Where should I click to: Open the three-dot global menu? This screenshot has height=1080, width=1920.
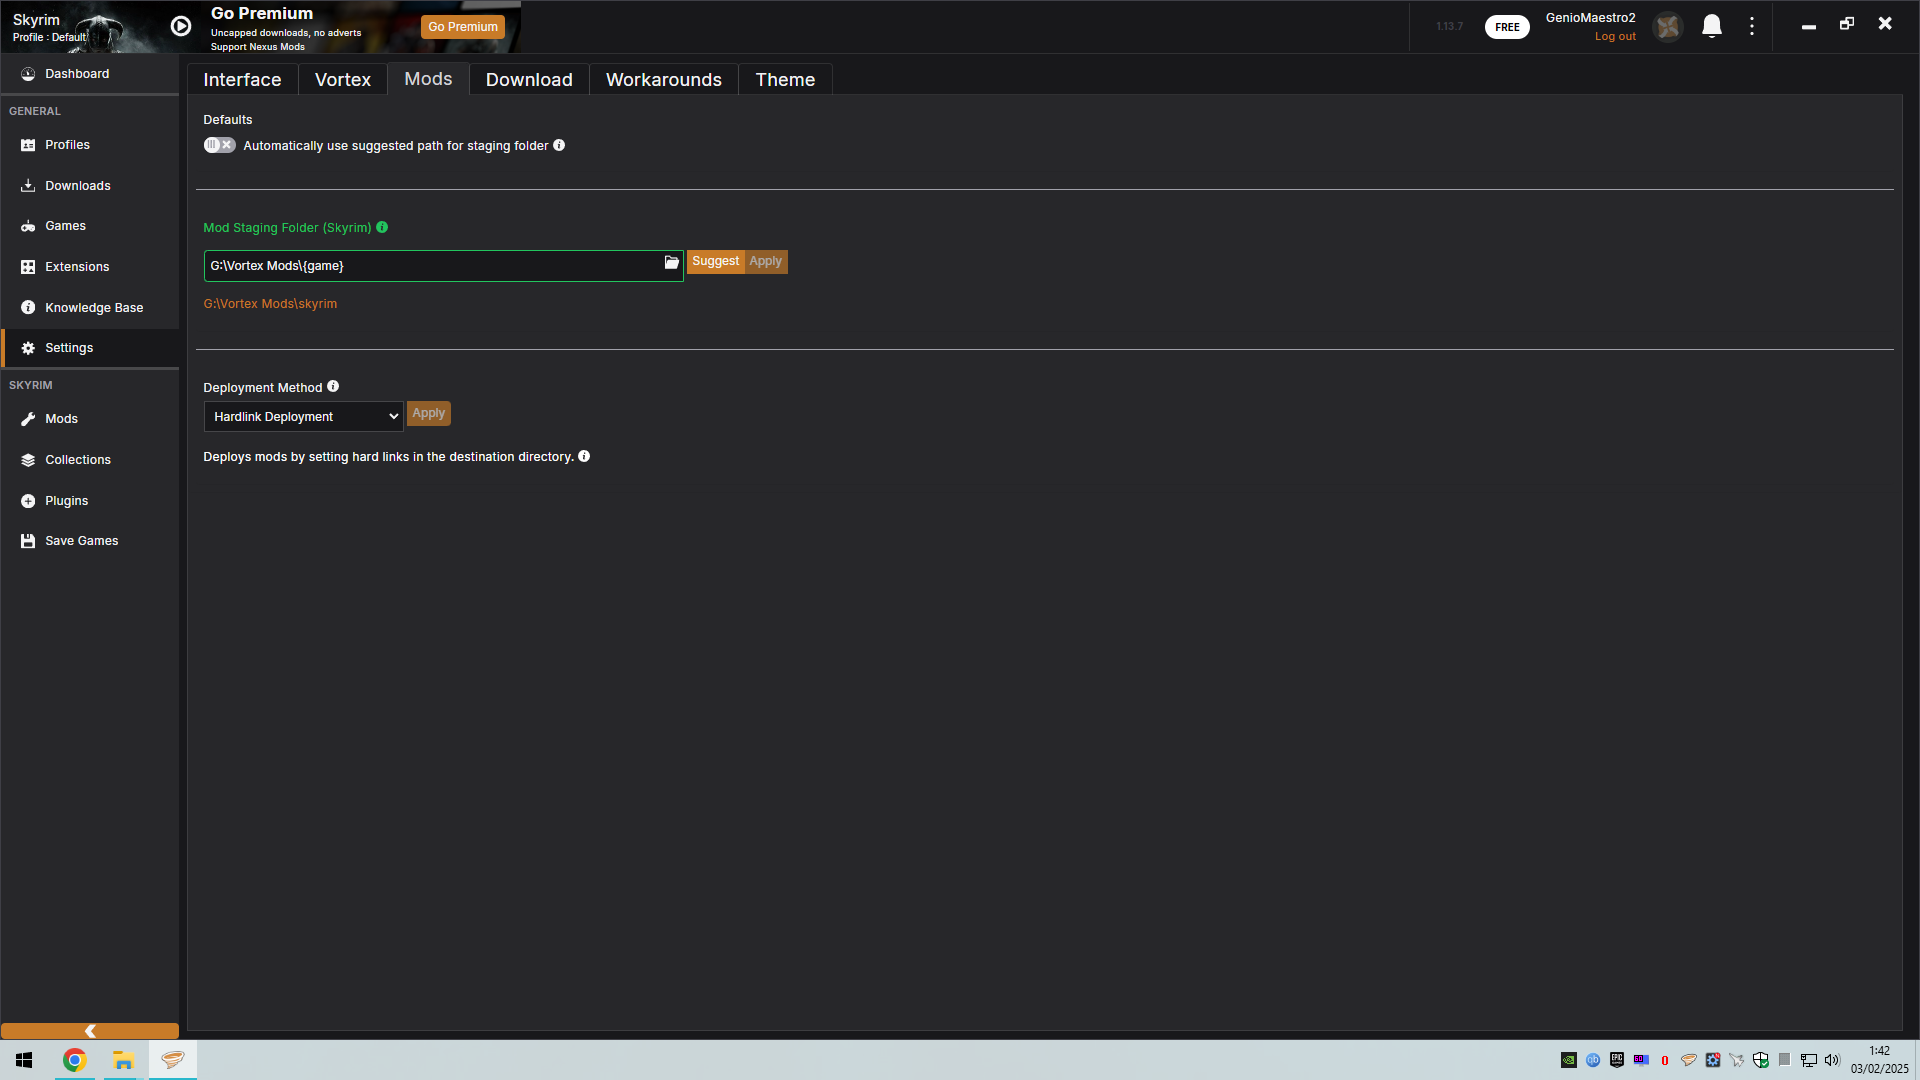1752,27
